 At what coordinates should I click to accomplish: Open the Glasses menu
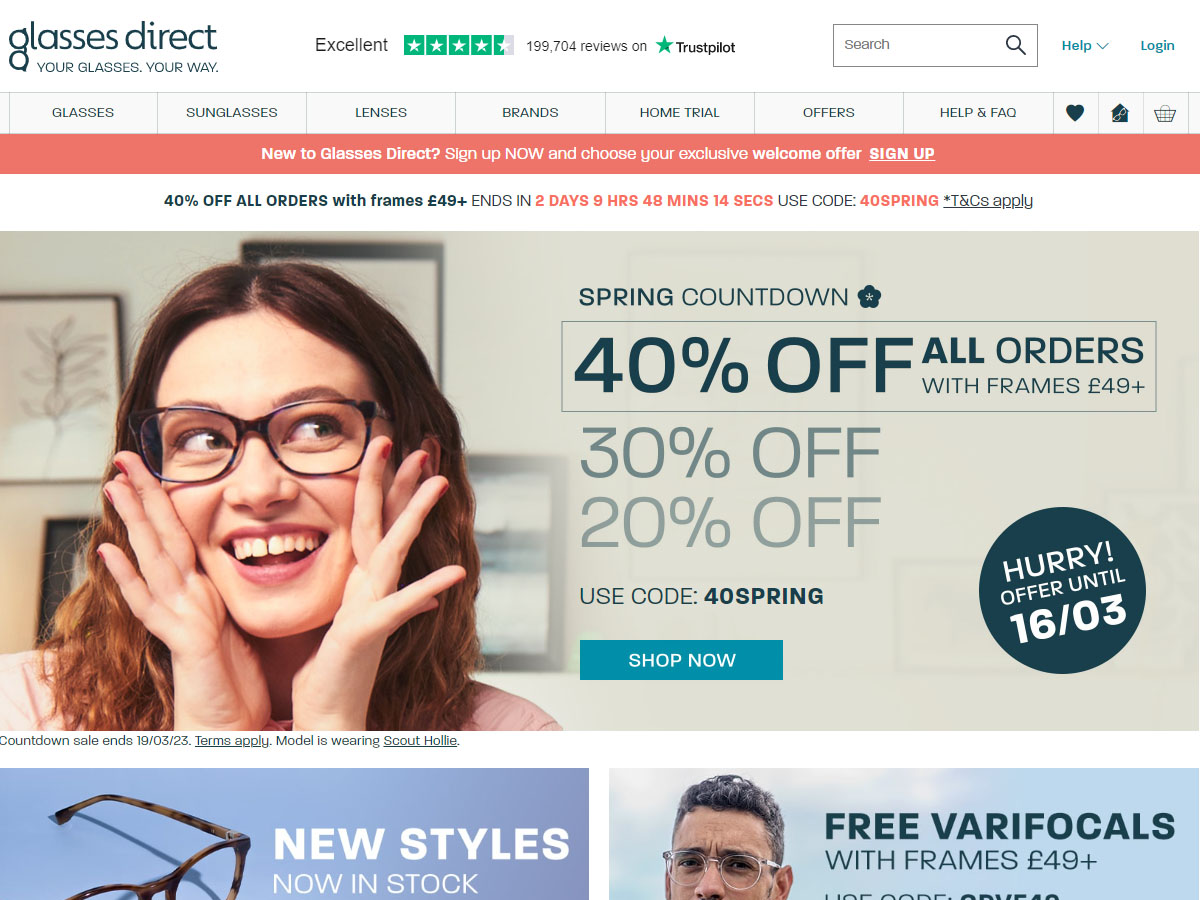coord(83,113)
